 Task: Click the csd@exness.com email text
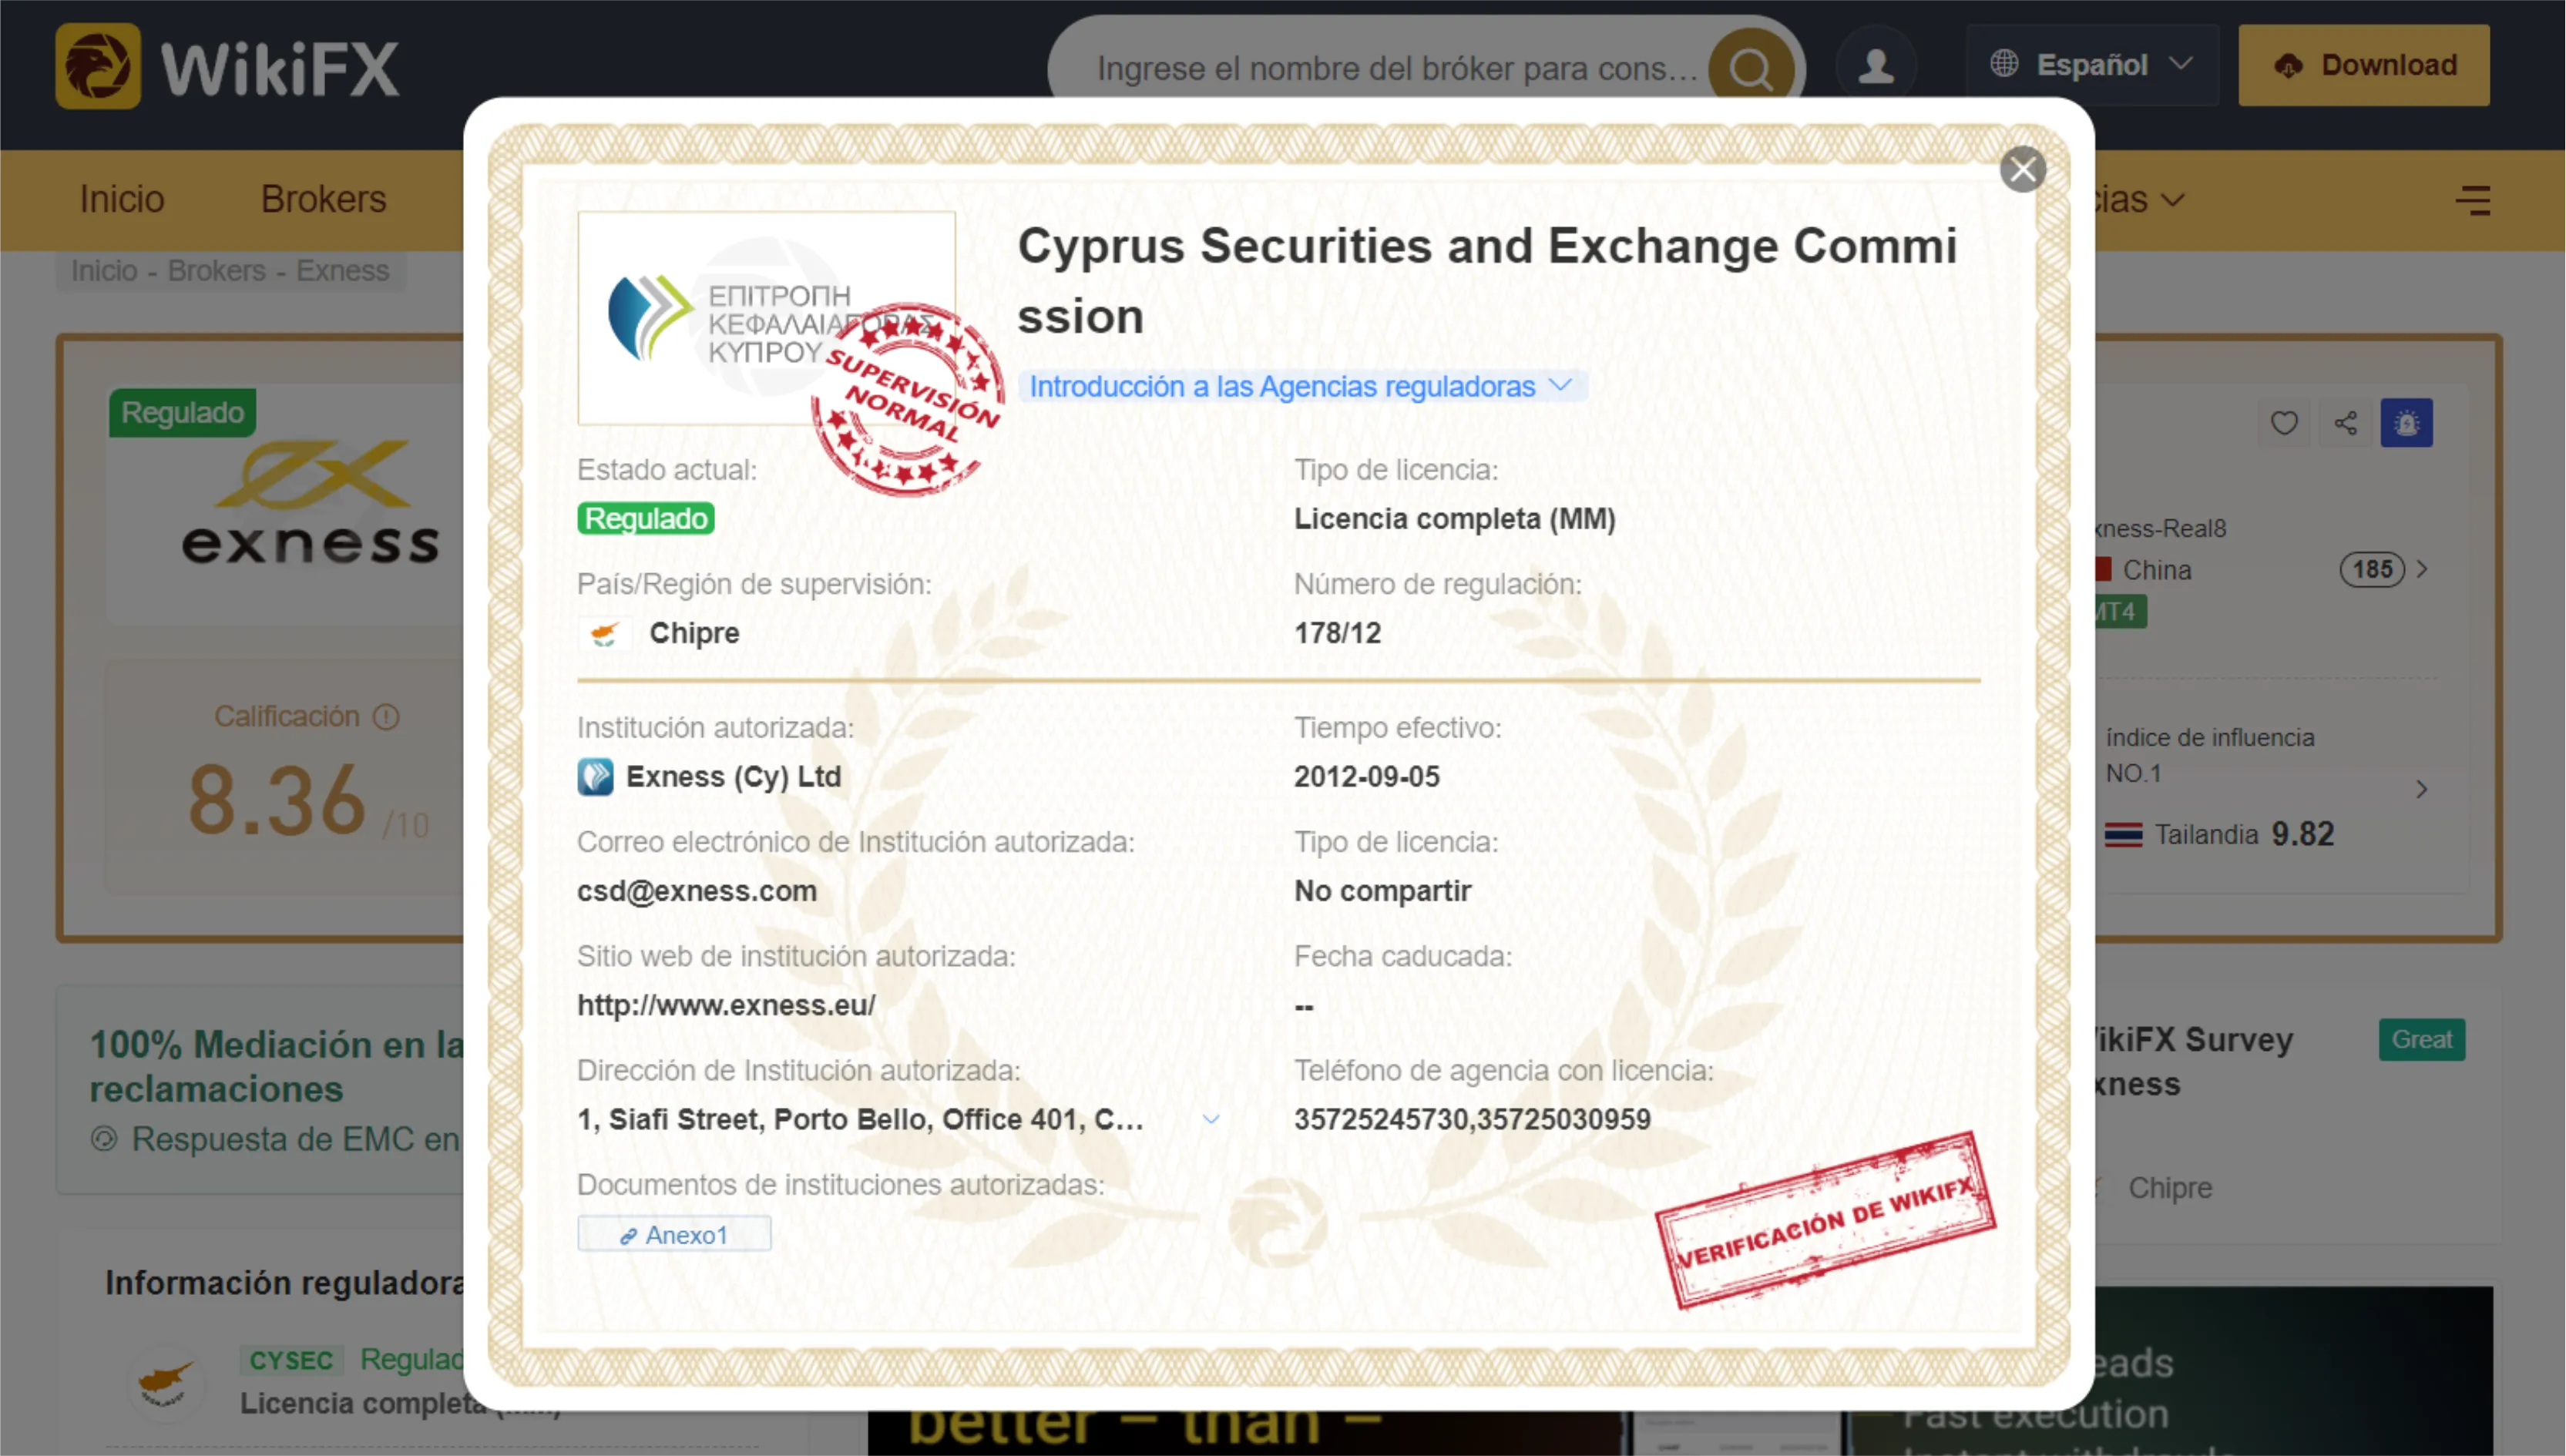pos(697,892)
